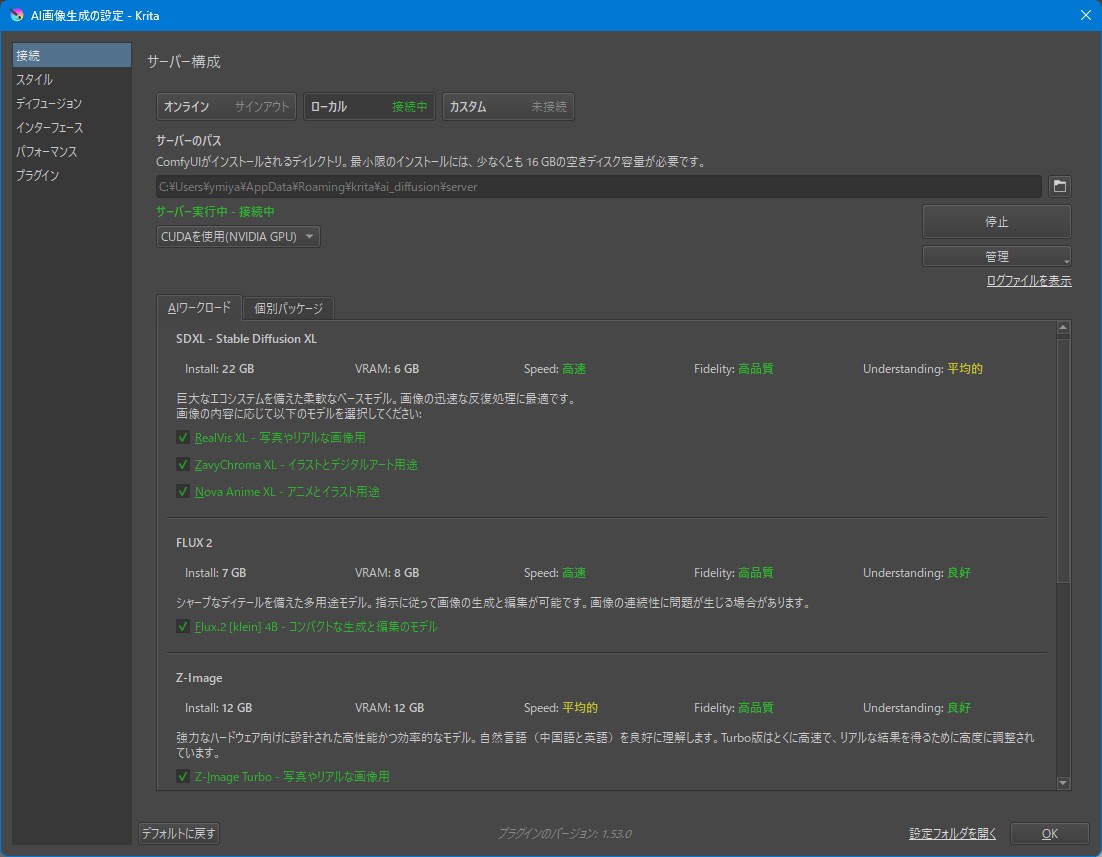The width and height of the screenshot is (1102, 857).
Task: Select the プラグイン settings page
Action: [71, 175]
